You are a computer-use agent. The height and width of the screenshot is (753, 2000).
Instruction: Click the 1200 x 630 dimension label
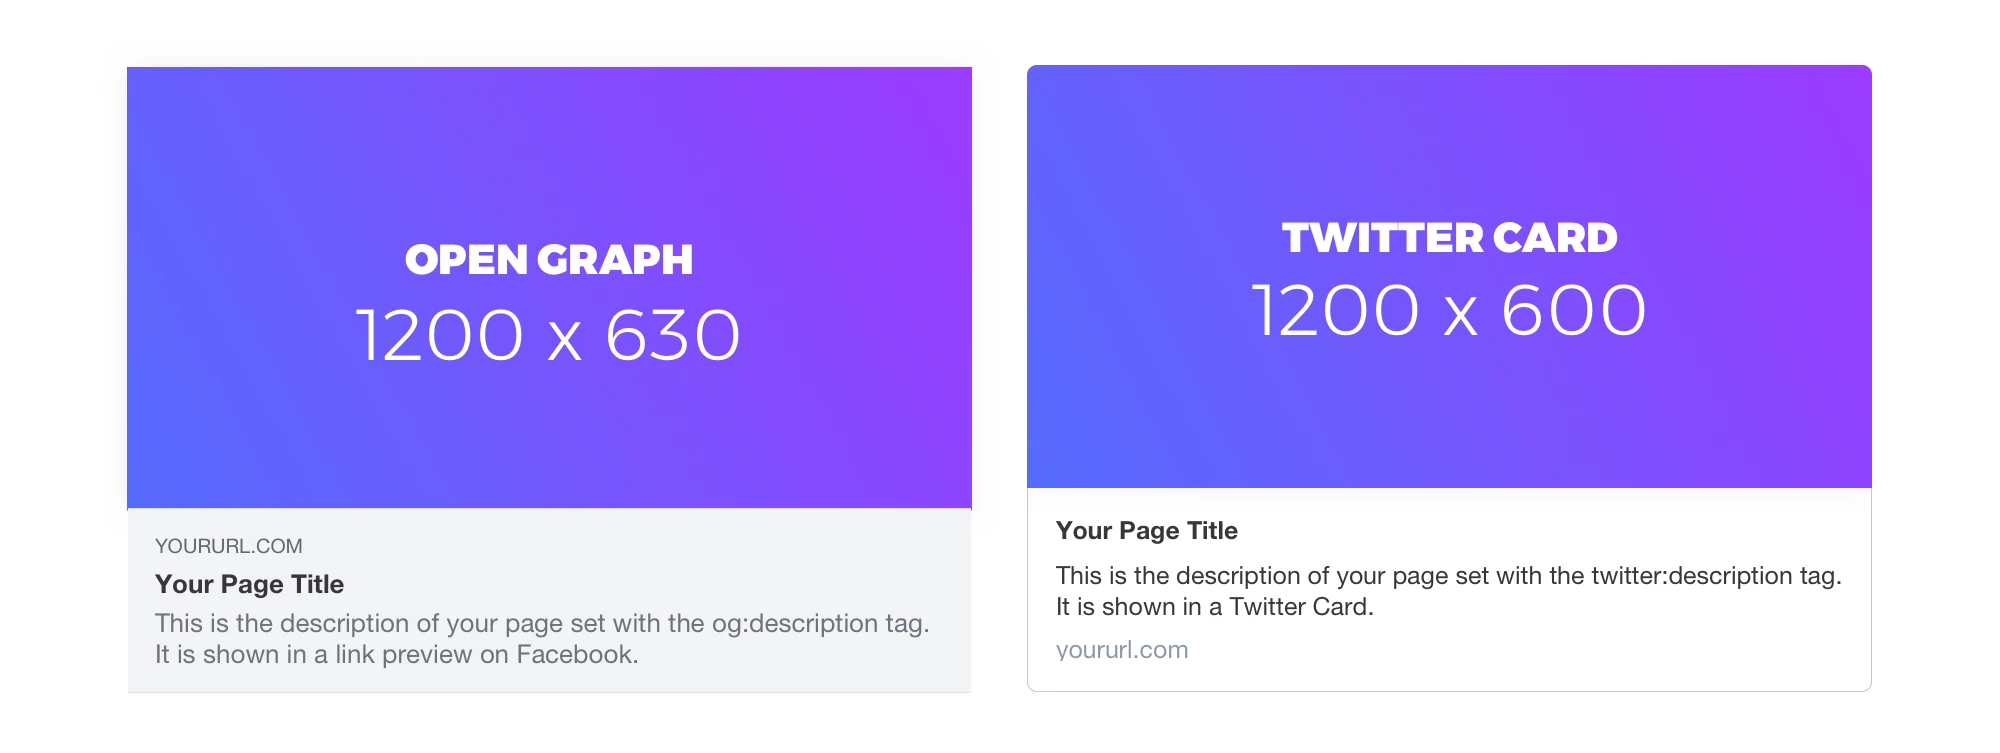(549, 335)
